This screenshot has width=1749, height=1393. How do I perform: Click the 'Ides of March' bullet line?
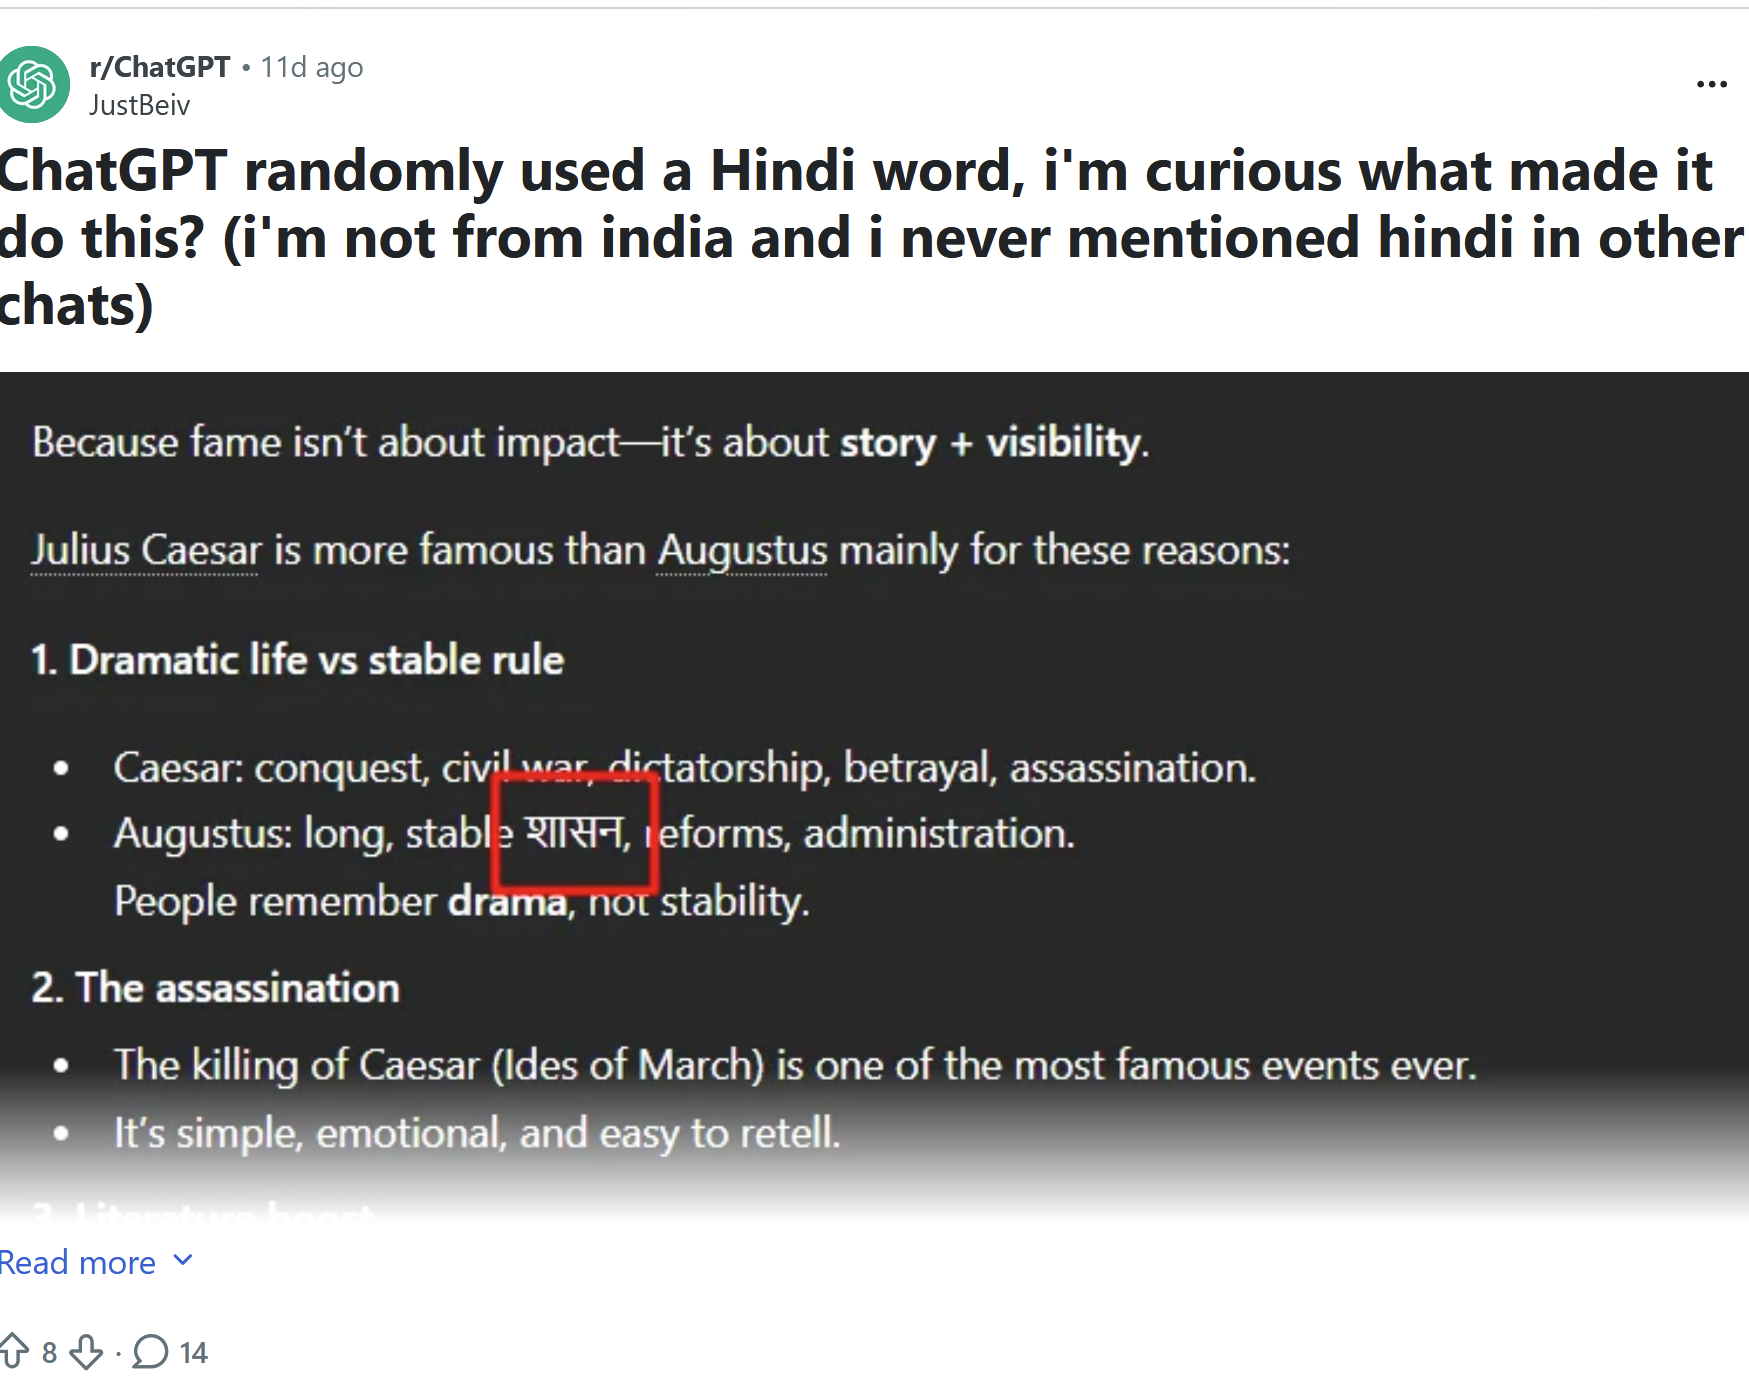(794, 1065)
